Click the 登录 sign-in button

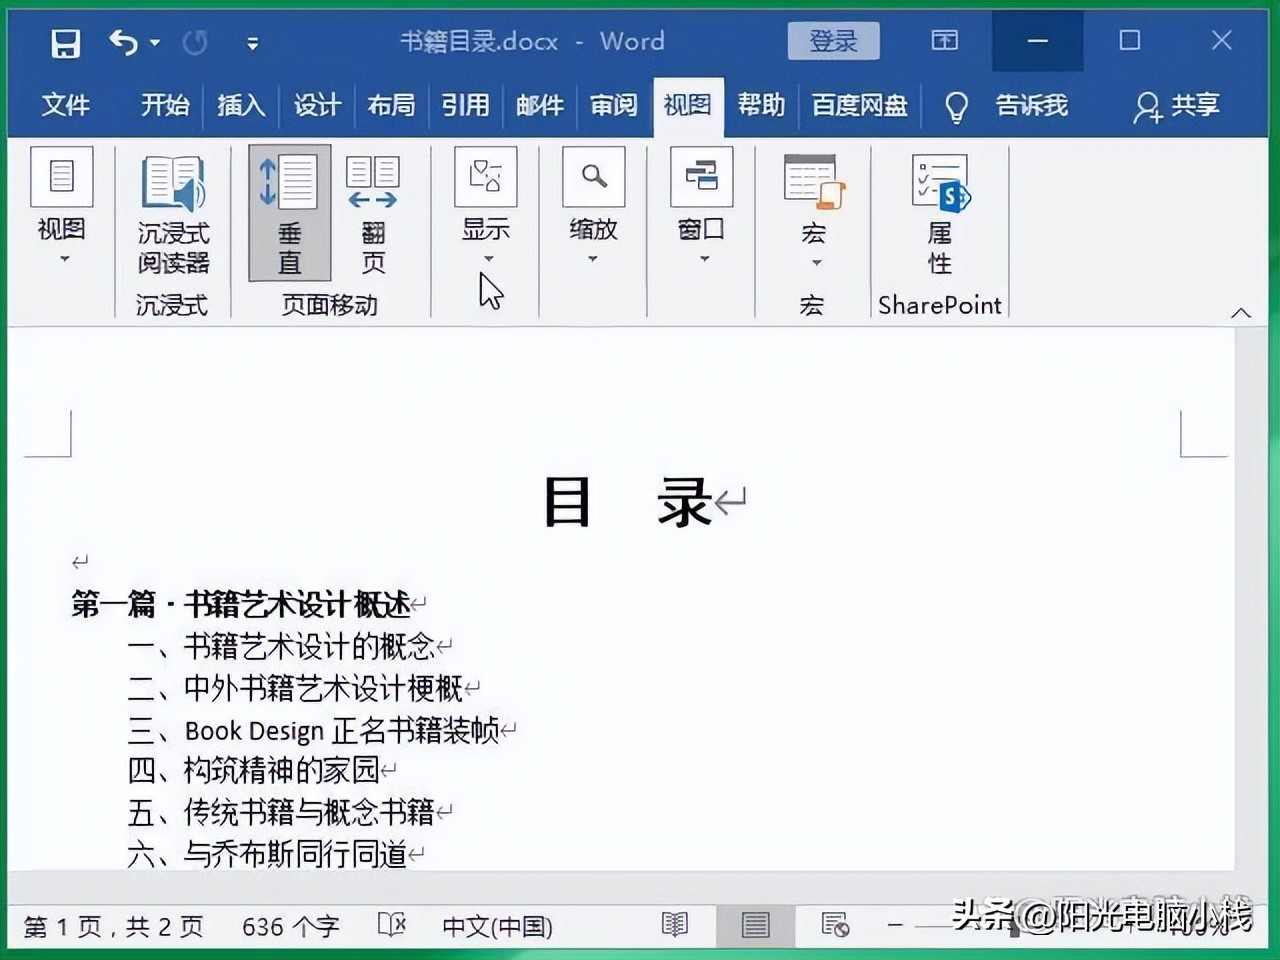click(833, 41)
